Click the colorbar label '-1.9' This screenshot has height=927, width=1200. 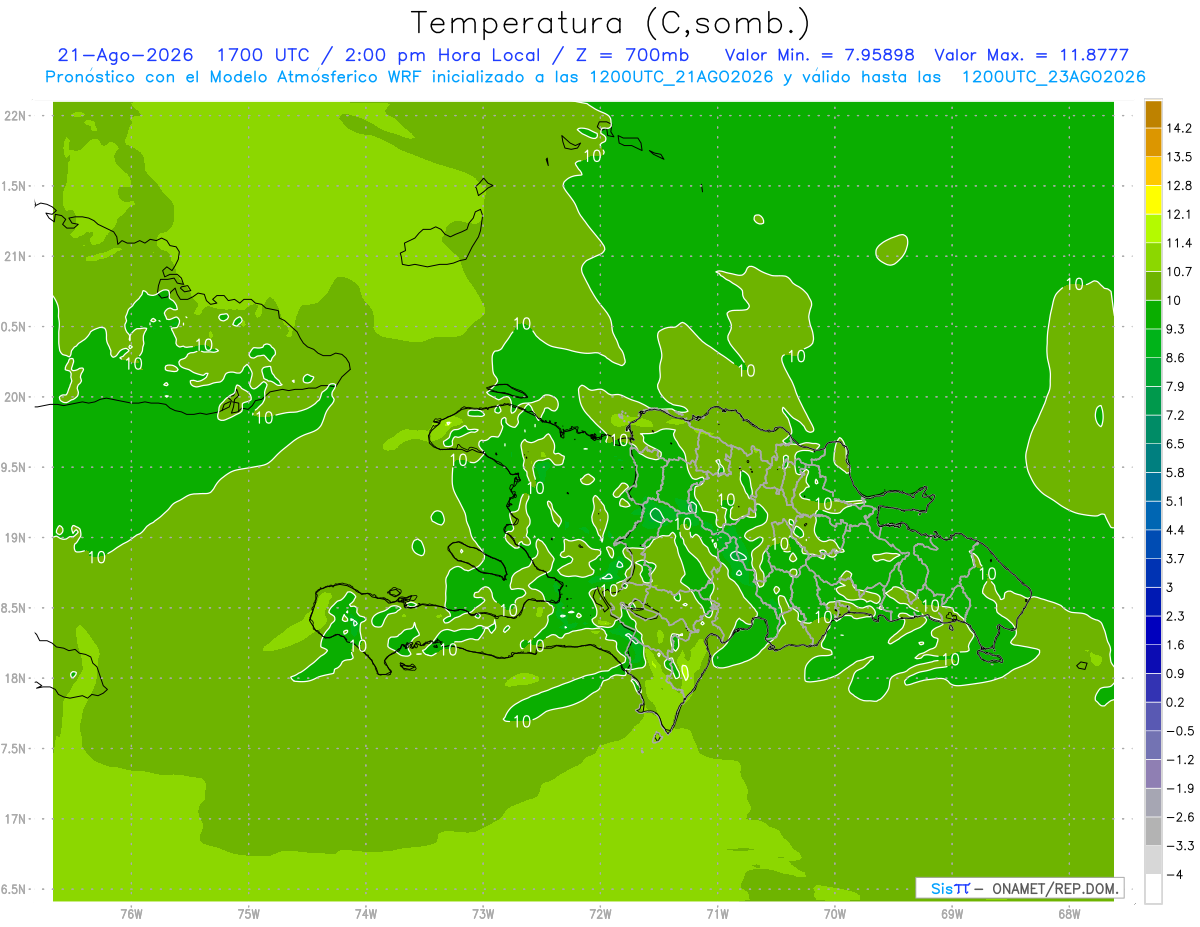tap(1179, 788)
